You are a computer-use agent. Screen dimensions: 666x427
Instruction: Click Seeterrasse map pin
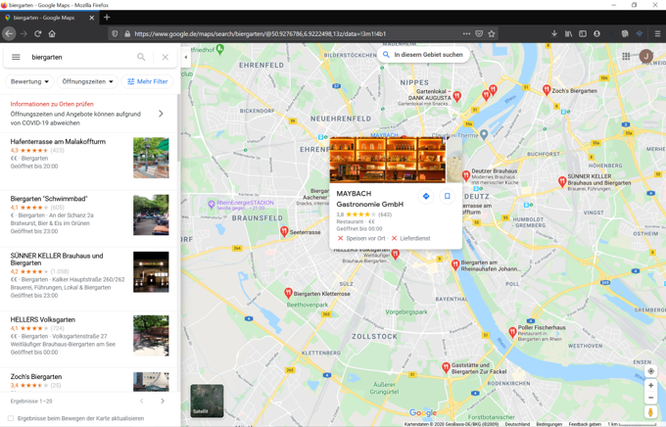[x=284, y=232]
